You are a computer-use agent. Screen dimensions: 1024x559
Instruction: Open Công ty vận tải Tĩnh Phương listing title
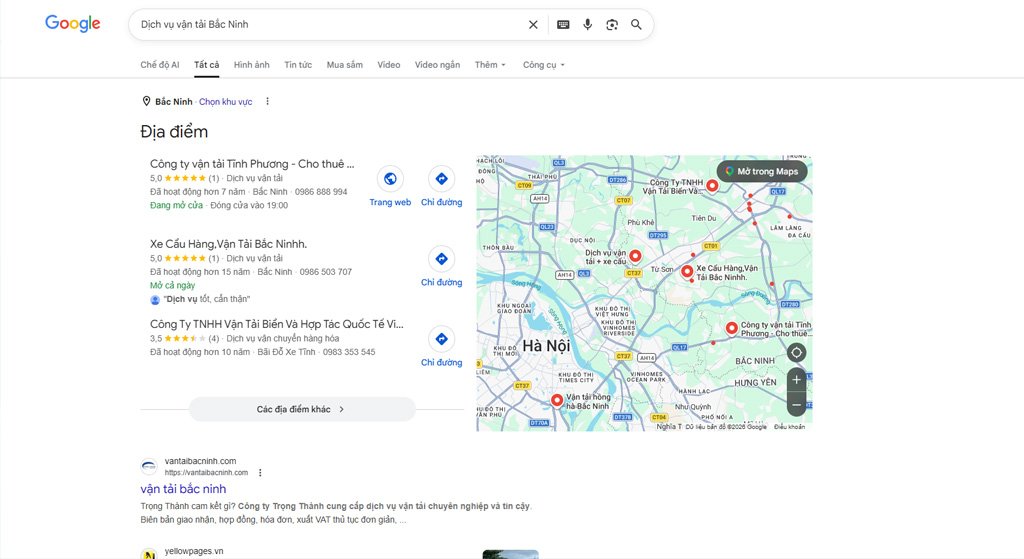point(252,164)
